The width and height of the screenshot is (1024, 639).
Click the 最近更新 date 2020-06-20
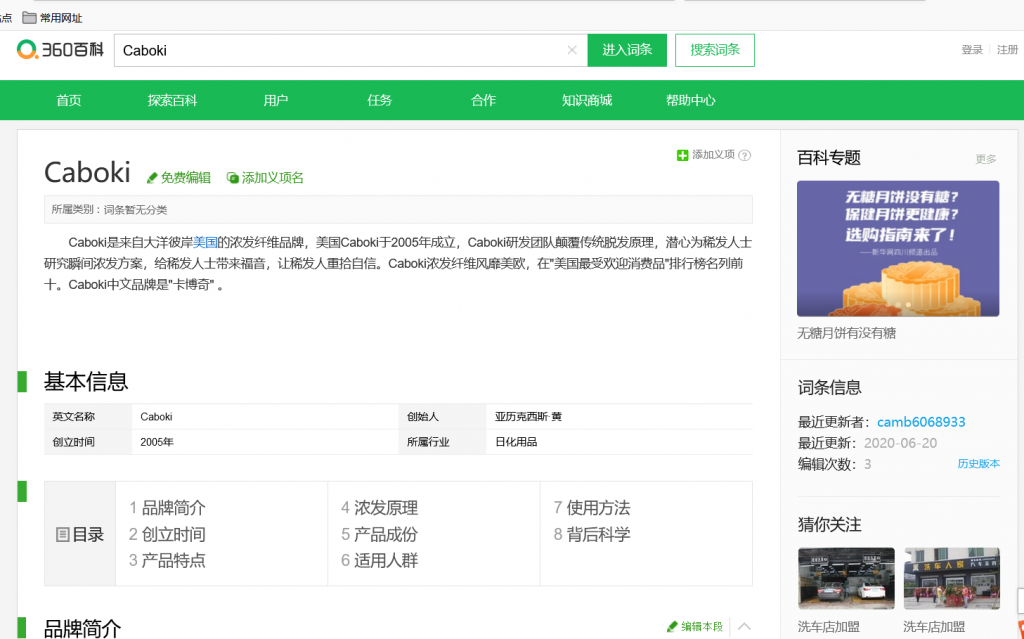tap(900, 443)
